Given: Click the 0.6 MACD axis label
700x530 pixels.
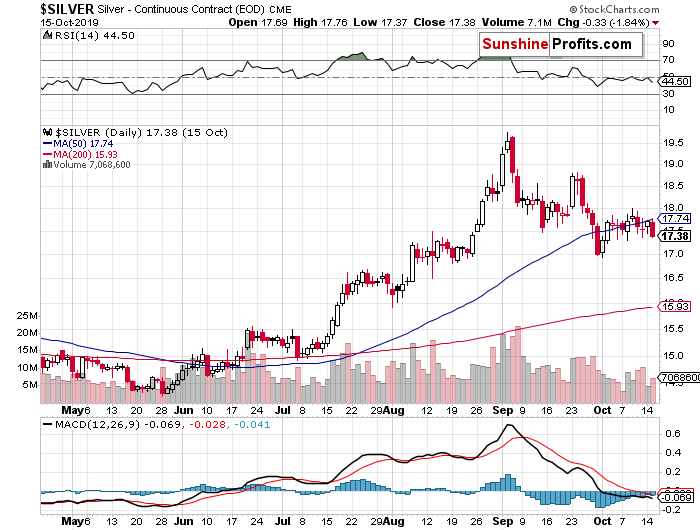Looking at the screenshot, I should (673, 434).
